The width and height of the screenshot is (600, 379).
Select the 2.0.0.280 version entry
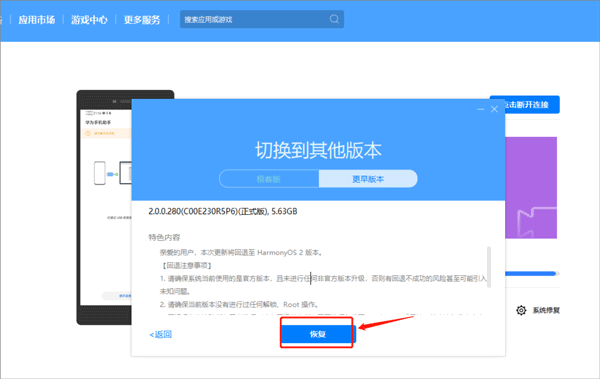tap(223, 211)
